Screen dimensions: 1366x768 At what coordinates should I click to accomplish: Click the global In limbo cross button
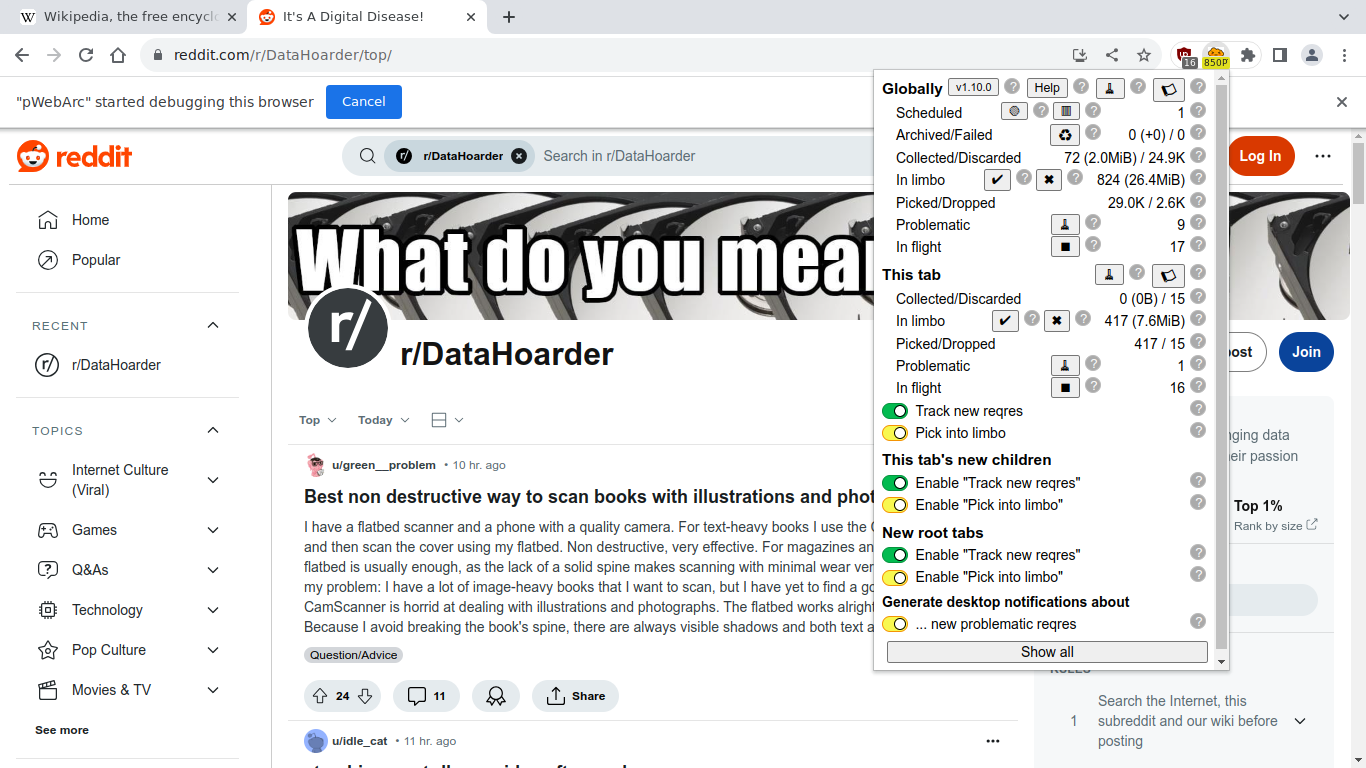[1048, 180]
